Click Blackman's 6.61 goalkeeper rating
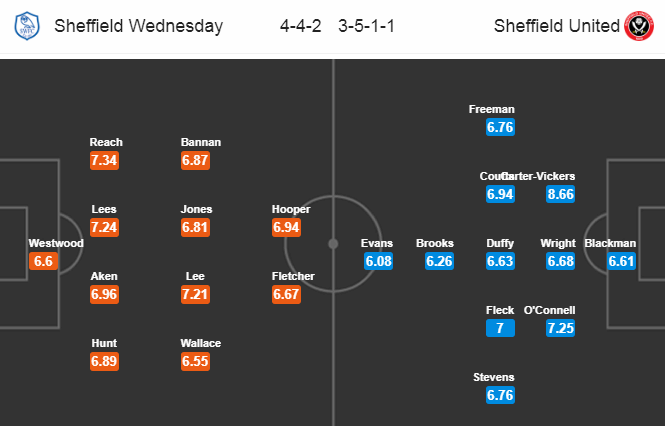This screenshot has height=426, width=665. (x=621, y=261)
